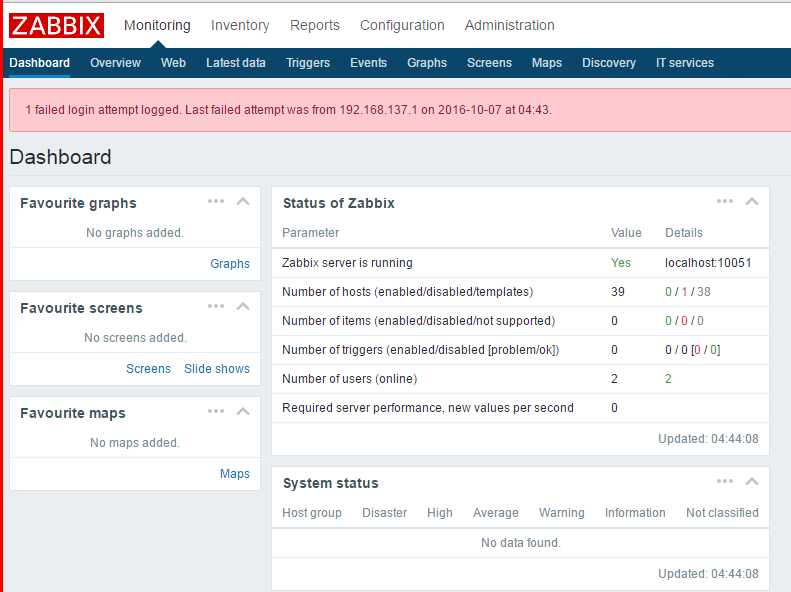Go to the Overview submenu tab
Screen dimensions: 791x592
pos(116,63)
